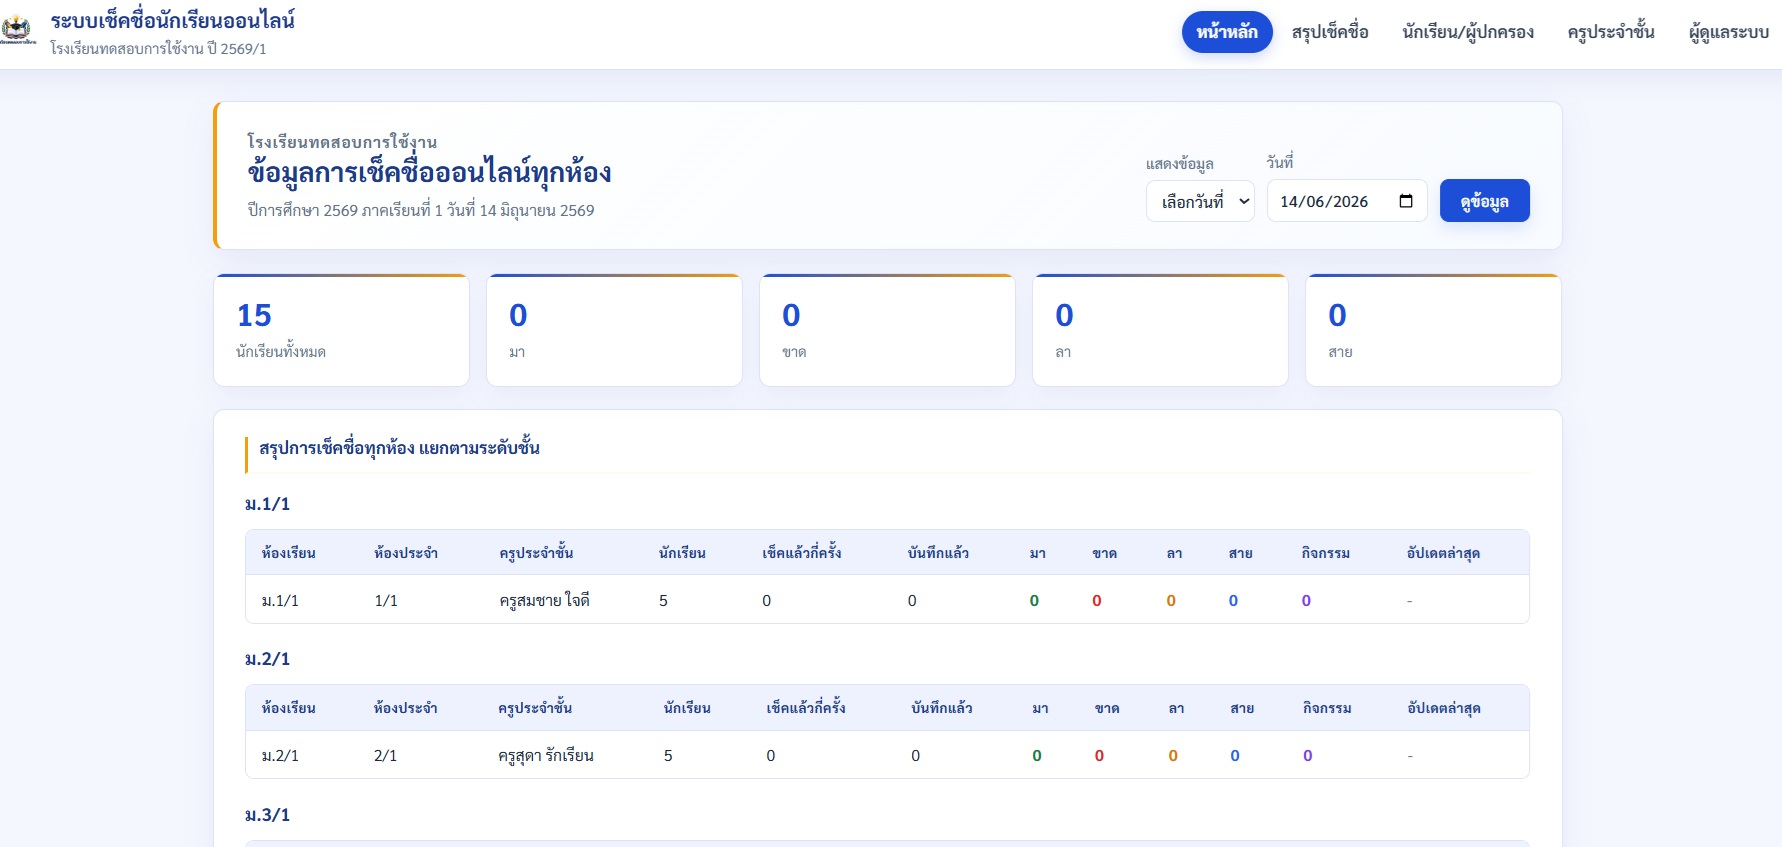This screenshot has width=1782, height=847.
Task: Click the ม.1/1 section heading
Action: (x=267, y=504)
